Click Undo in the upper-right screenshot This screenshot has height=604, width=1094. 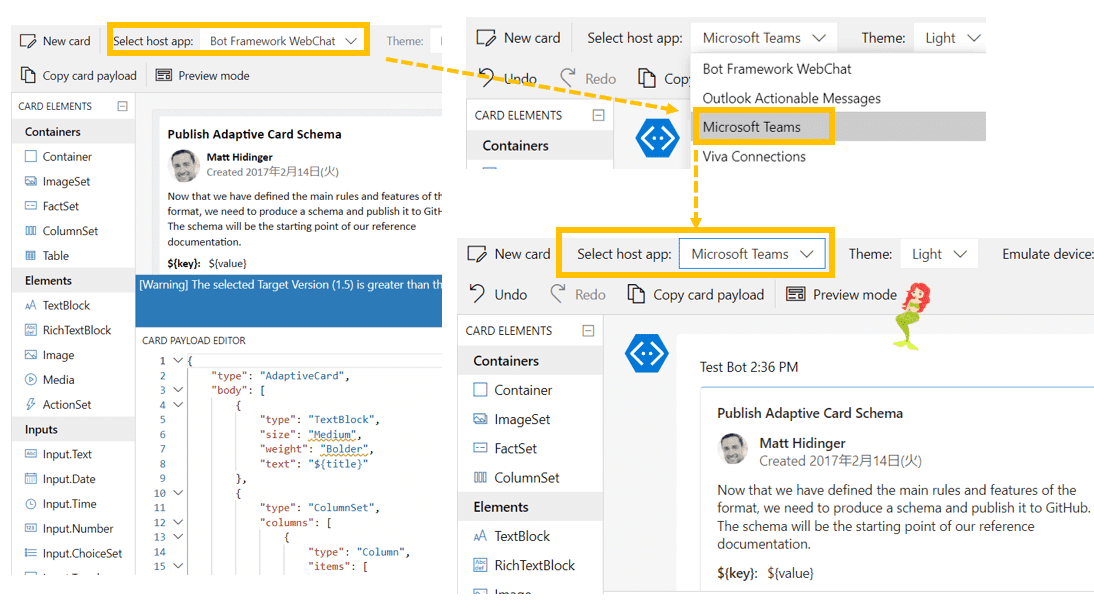pos(508,78)
